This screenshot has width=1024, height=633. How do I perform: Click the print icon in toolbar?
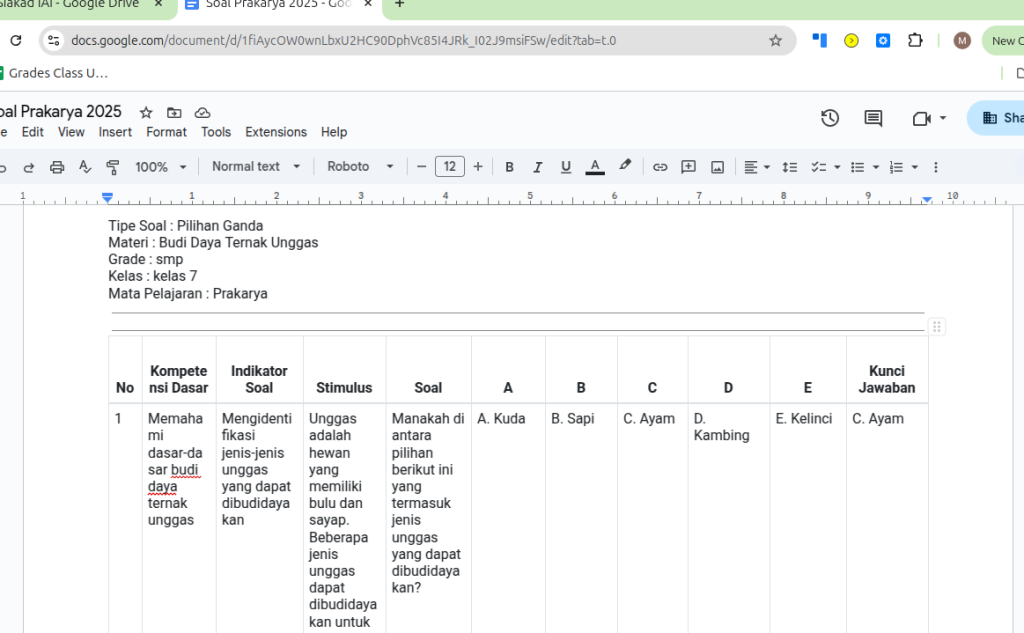[57, 167]
